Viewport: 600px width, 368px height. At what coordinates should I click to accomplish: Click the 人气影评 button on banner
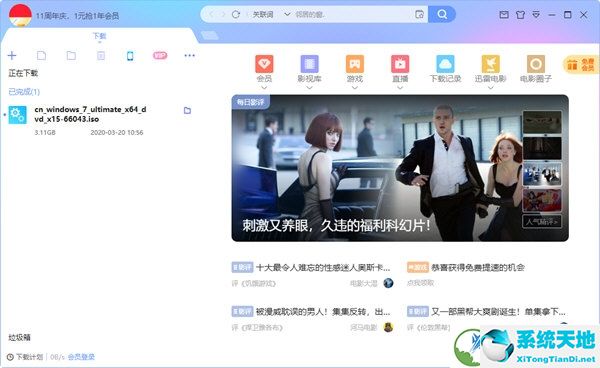542,221
